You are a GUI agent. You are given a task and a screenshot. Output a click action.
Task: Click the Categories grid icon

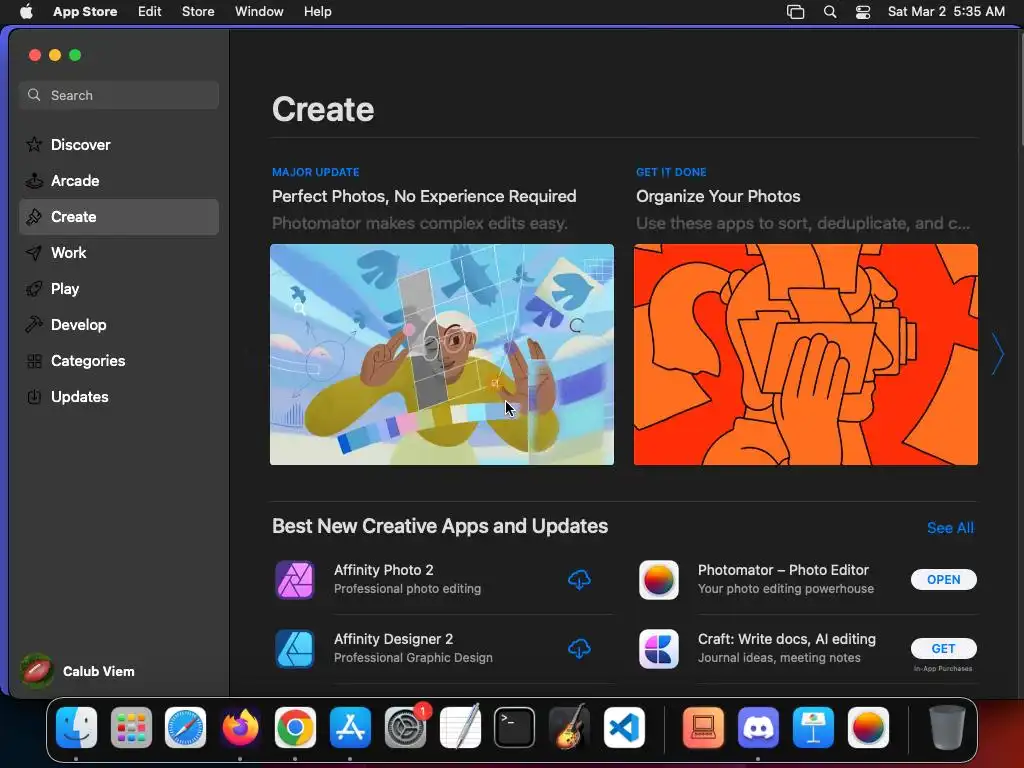coord(34,360)
